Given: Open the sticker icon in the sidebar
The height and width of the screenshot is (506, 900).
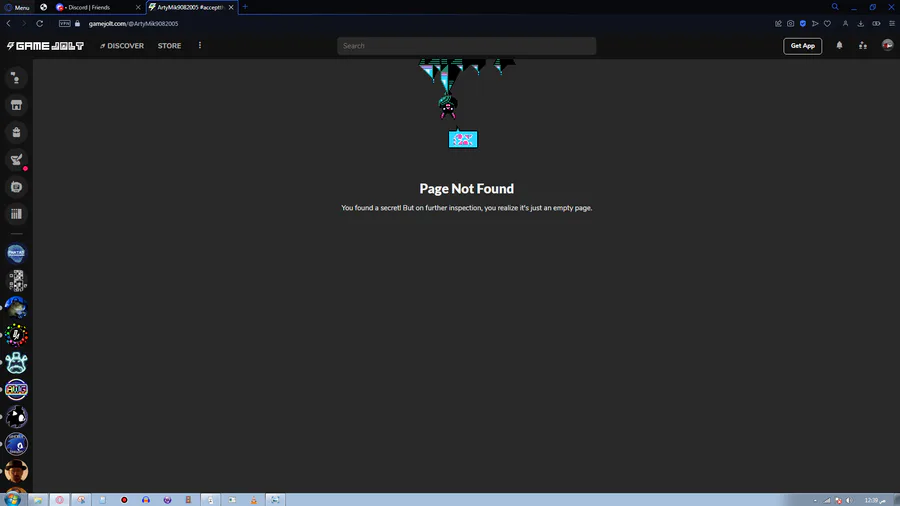Looking at the screenshot, I should pyautogui.click(x=16, y=187).
